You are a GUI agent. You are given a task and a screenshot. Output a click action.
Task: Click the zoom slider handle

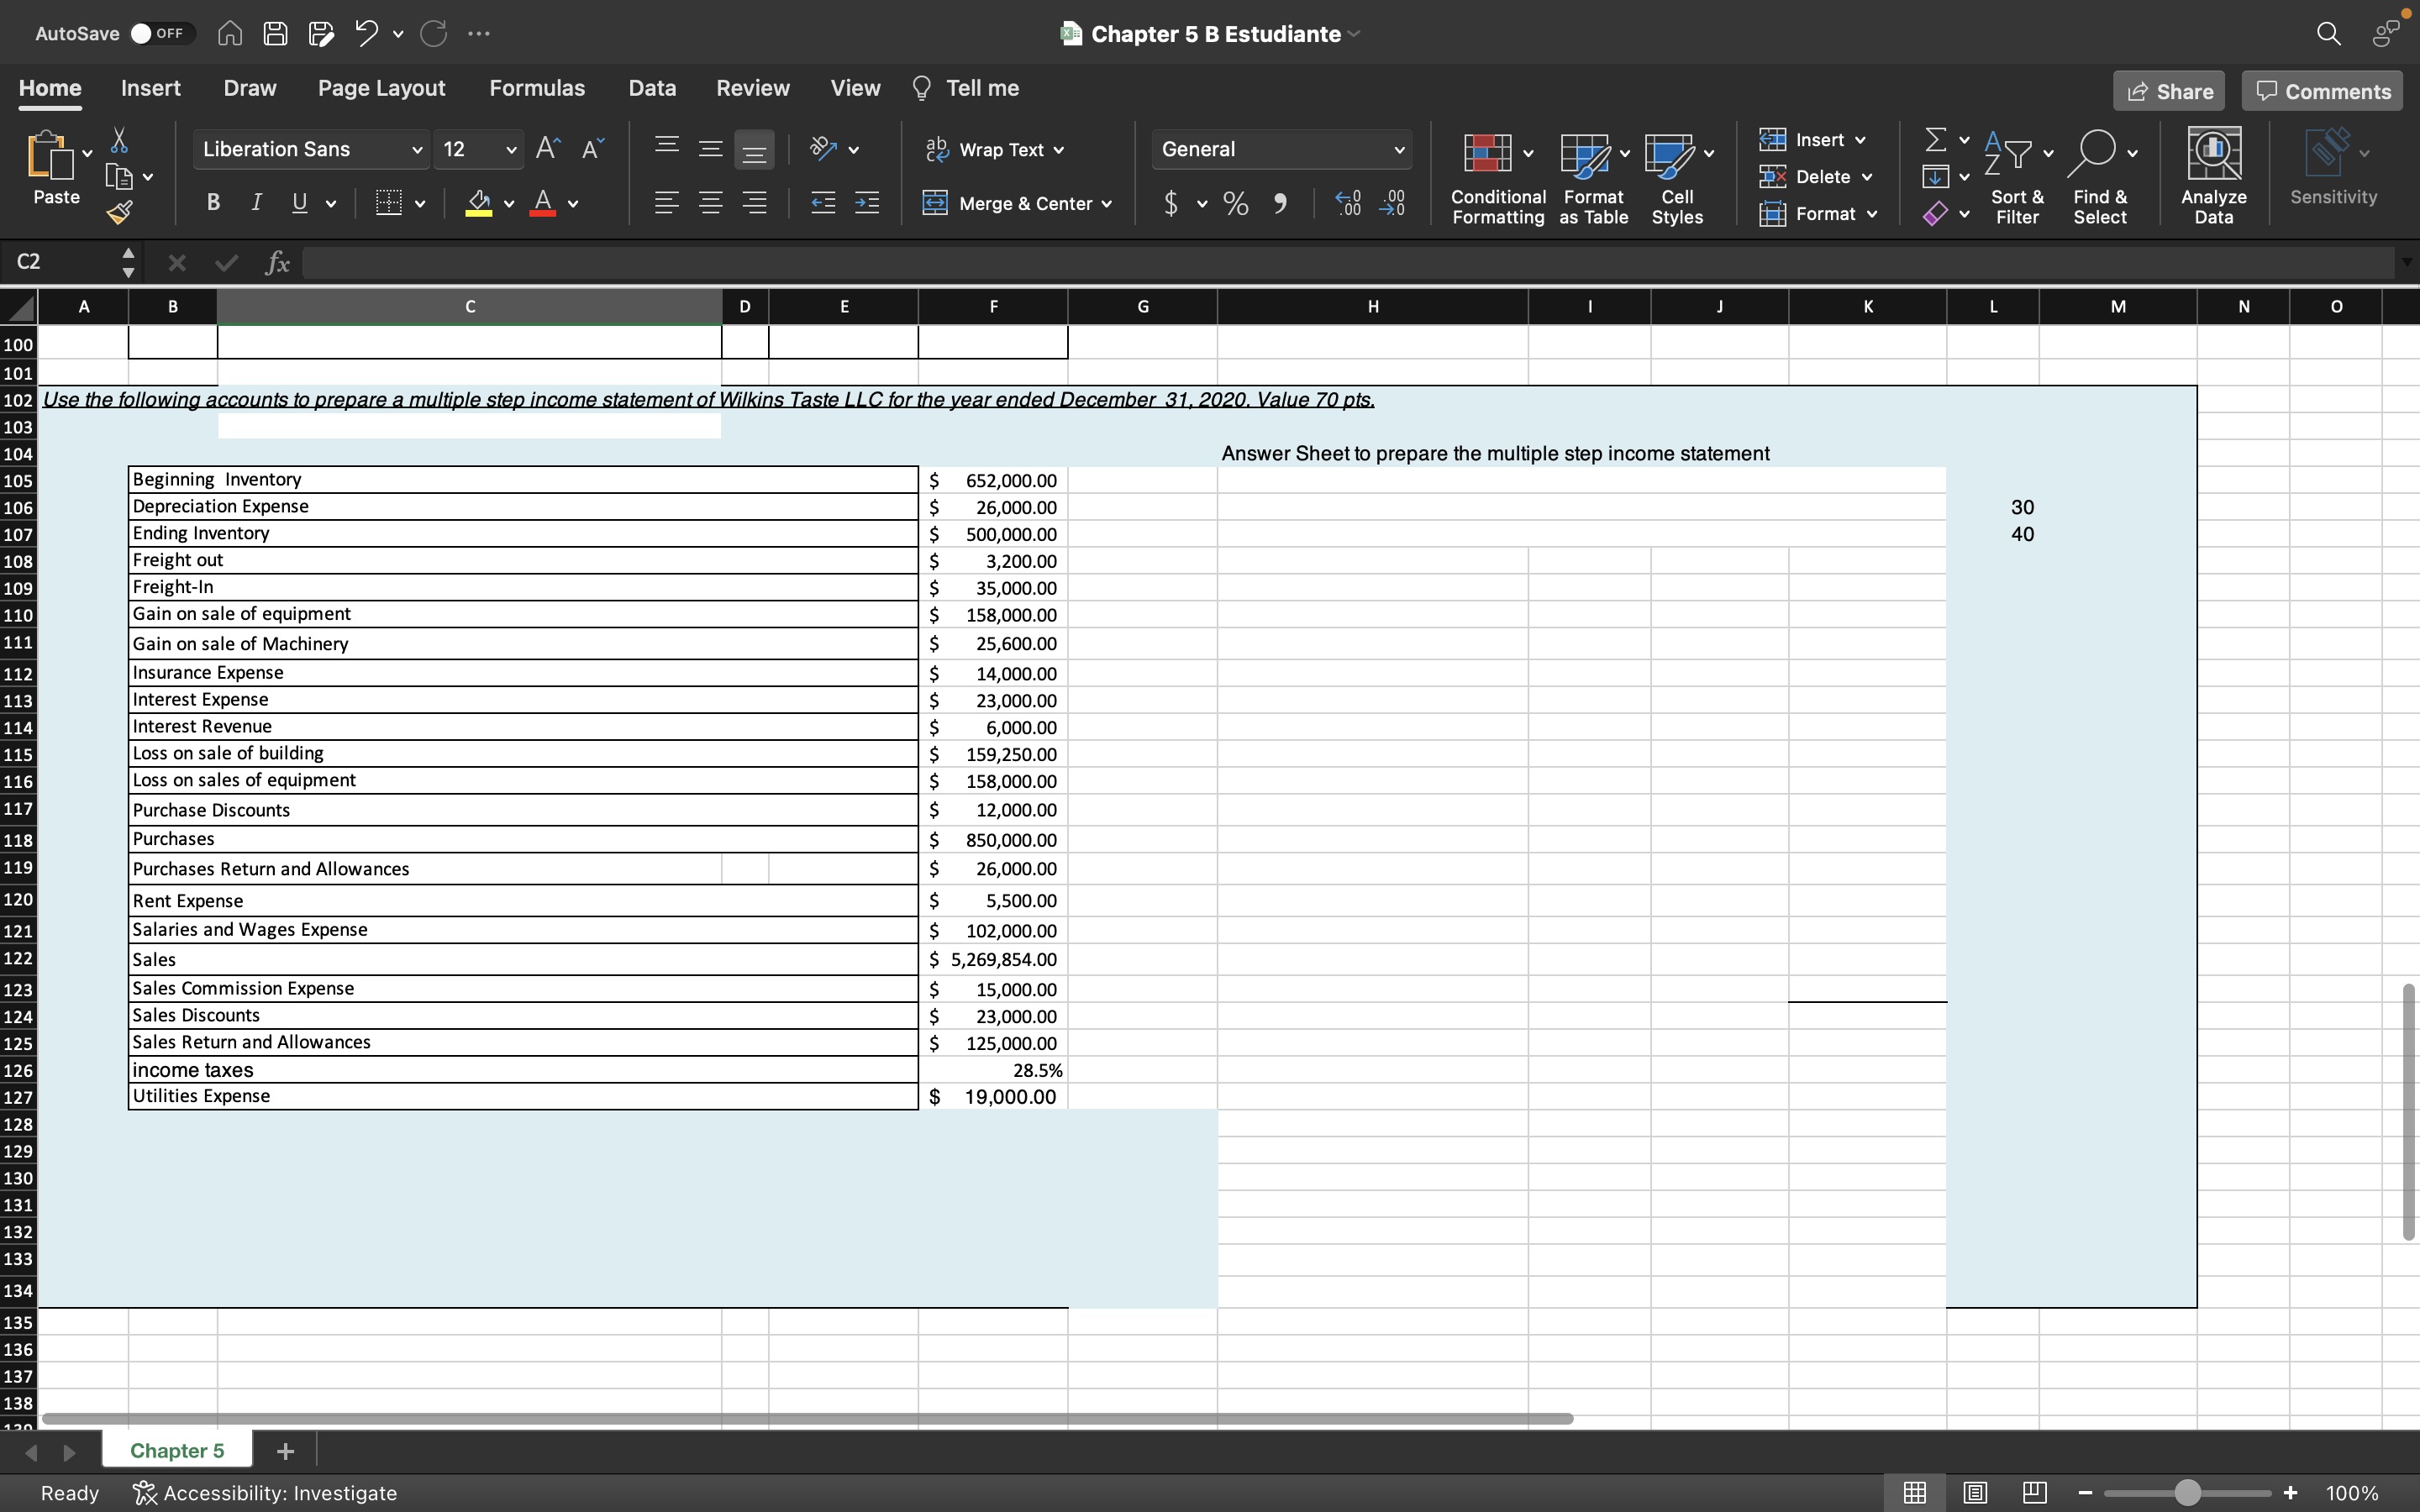pyautogui.click(x=2188, y=1493)
